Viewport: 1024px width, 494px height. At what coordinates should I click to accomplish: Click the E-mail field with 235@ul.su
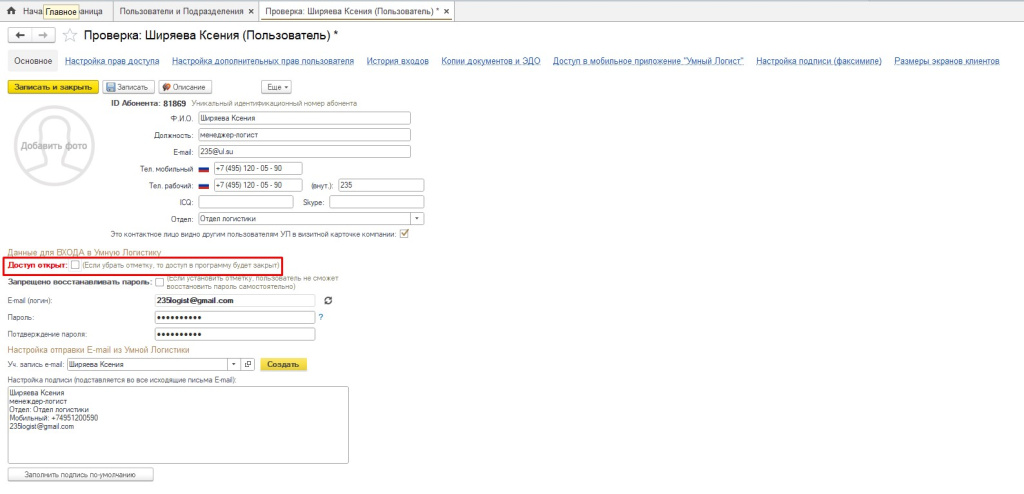click(x=304, y=152)
